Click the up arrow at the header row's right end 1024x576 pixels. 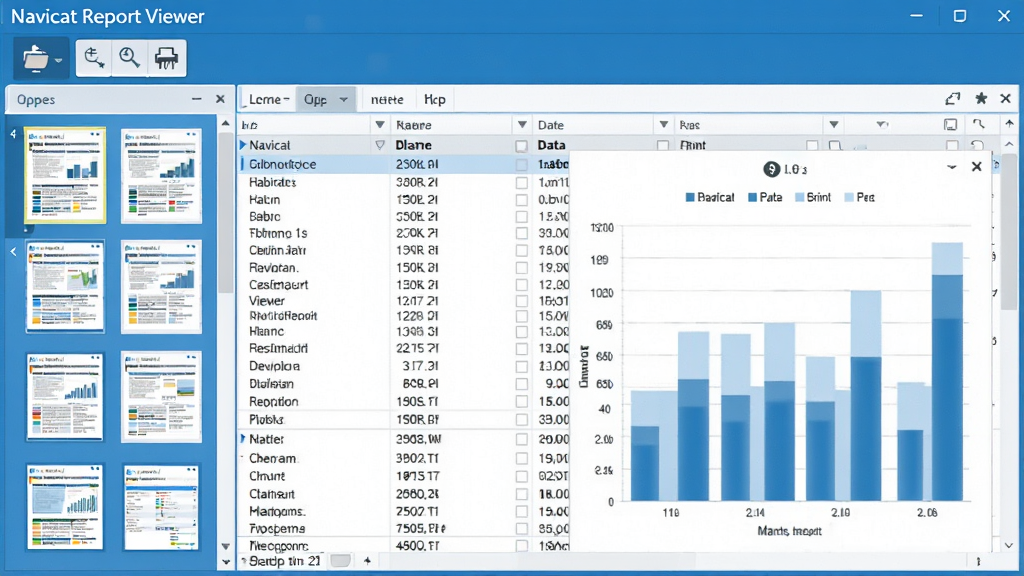point(1010,123)
